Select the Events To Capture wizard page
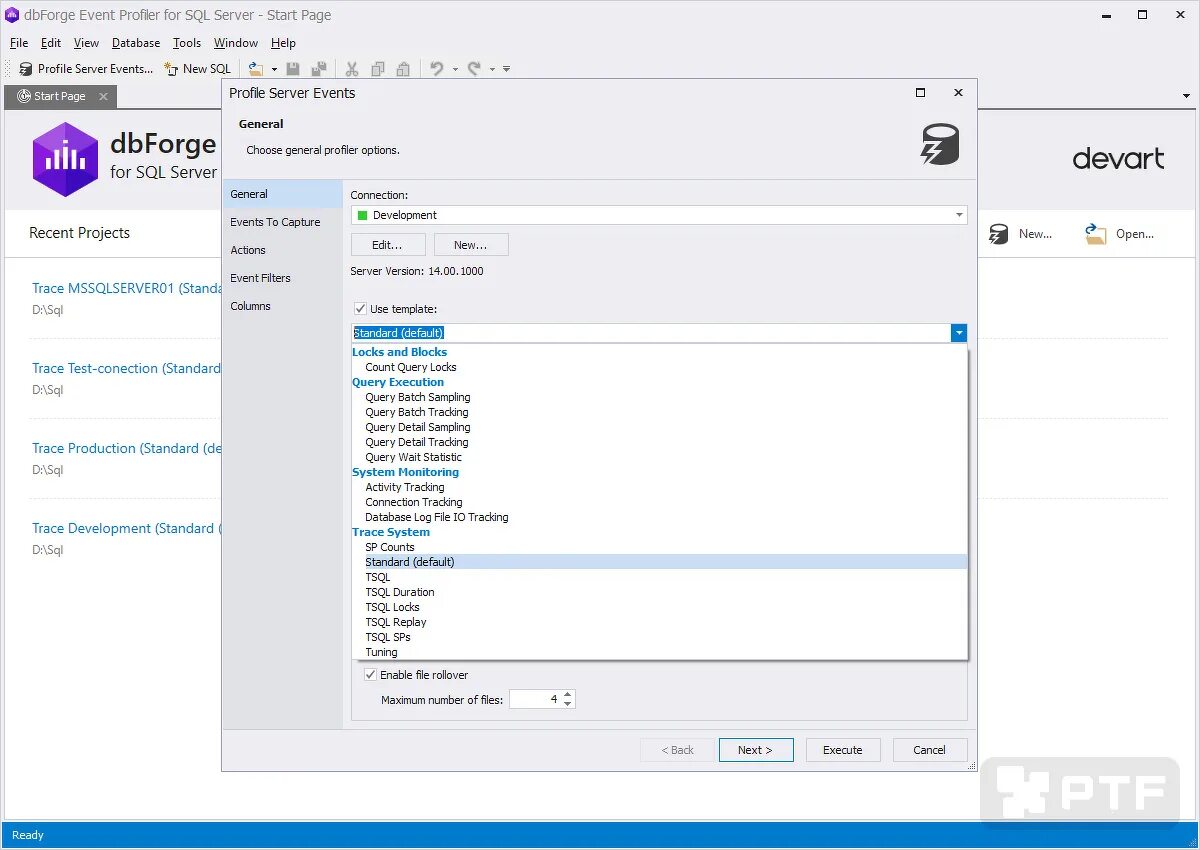Viewport: 1200px width, 850px height. 282,222
